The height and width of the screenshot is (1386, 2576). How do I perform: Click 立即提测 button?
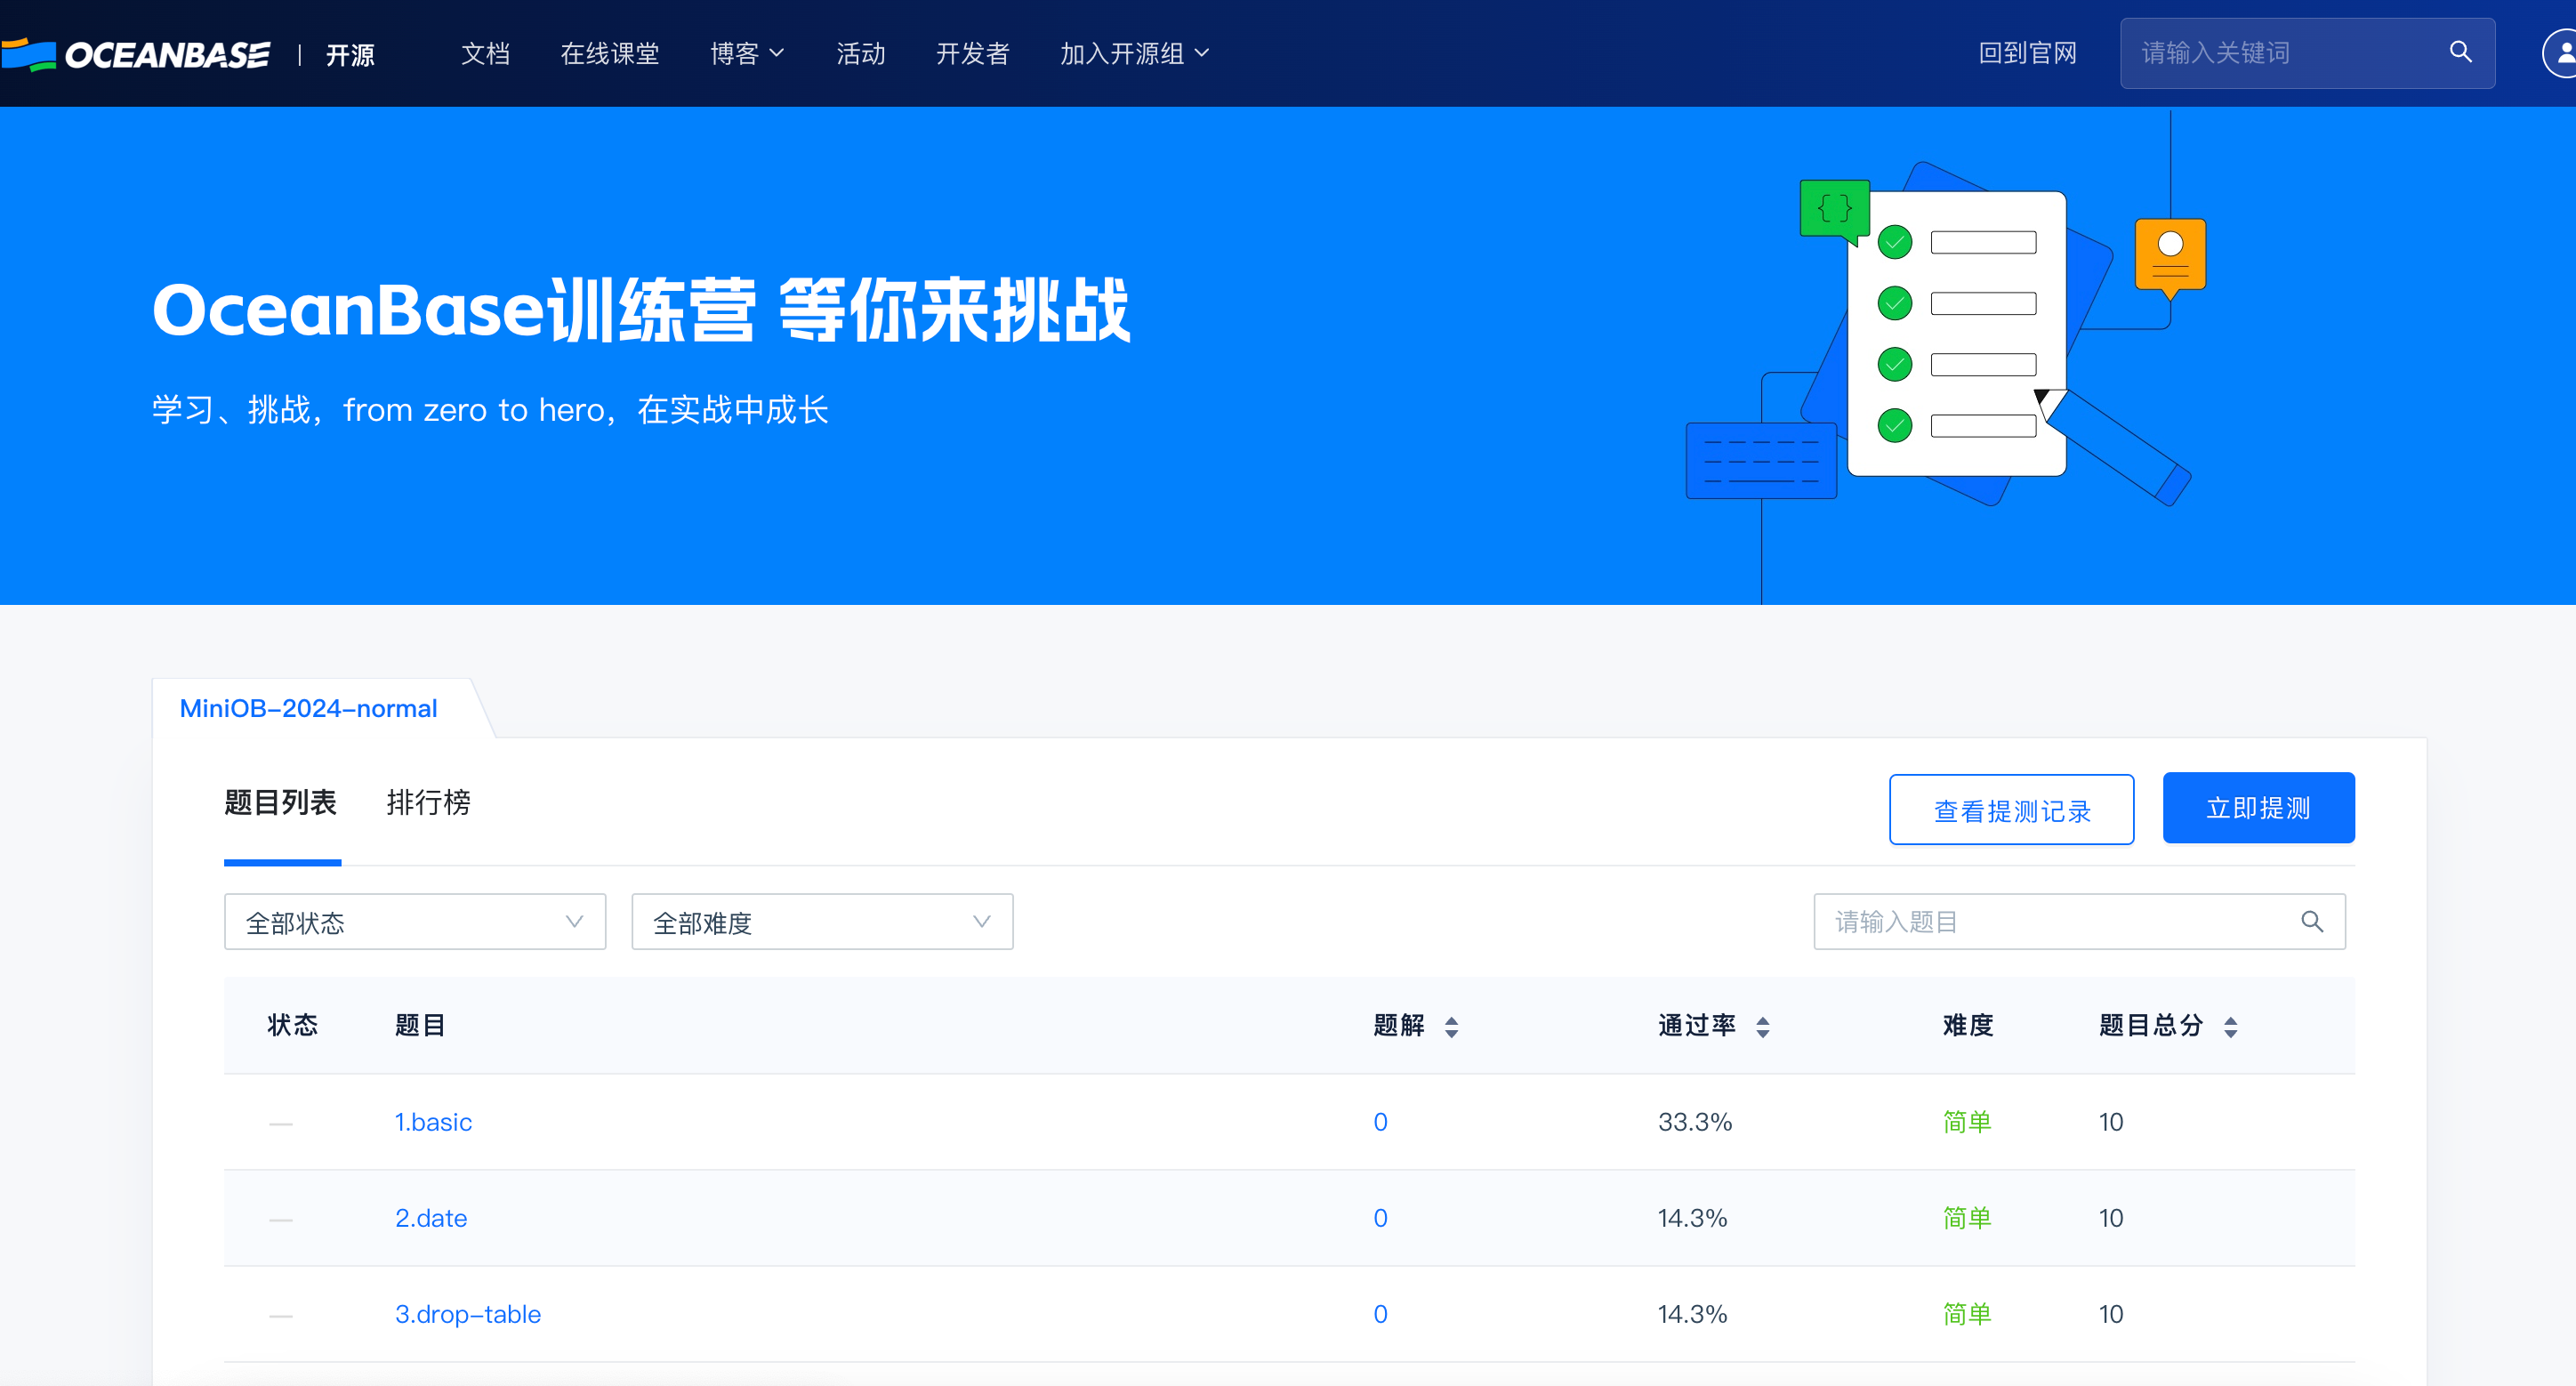(x=2258, y=807)
